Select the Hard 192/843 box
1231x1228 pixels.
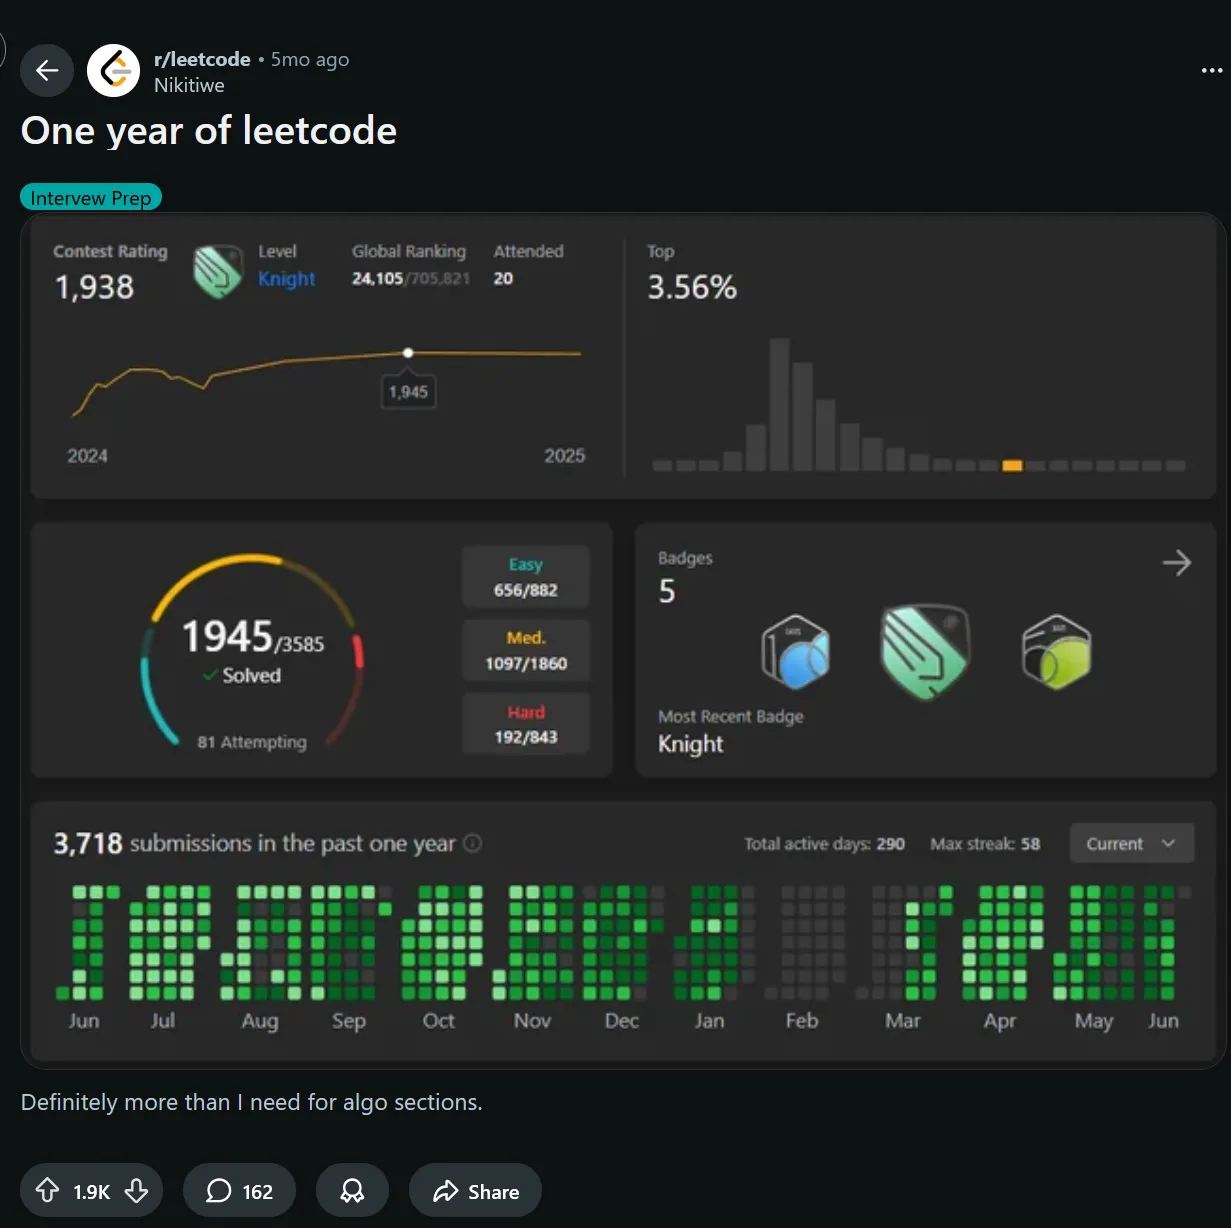point(526,725)
